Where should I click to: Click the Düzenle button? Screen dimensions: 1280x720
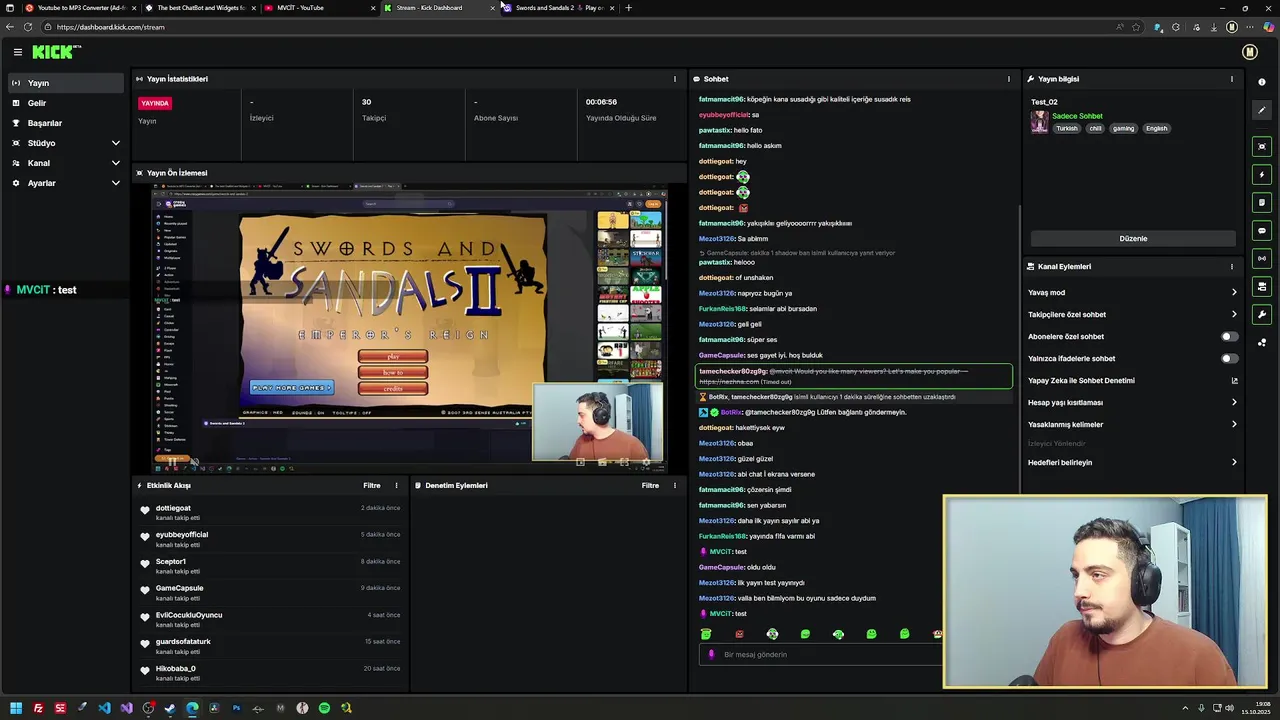click(x=1133, y=239)
